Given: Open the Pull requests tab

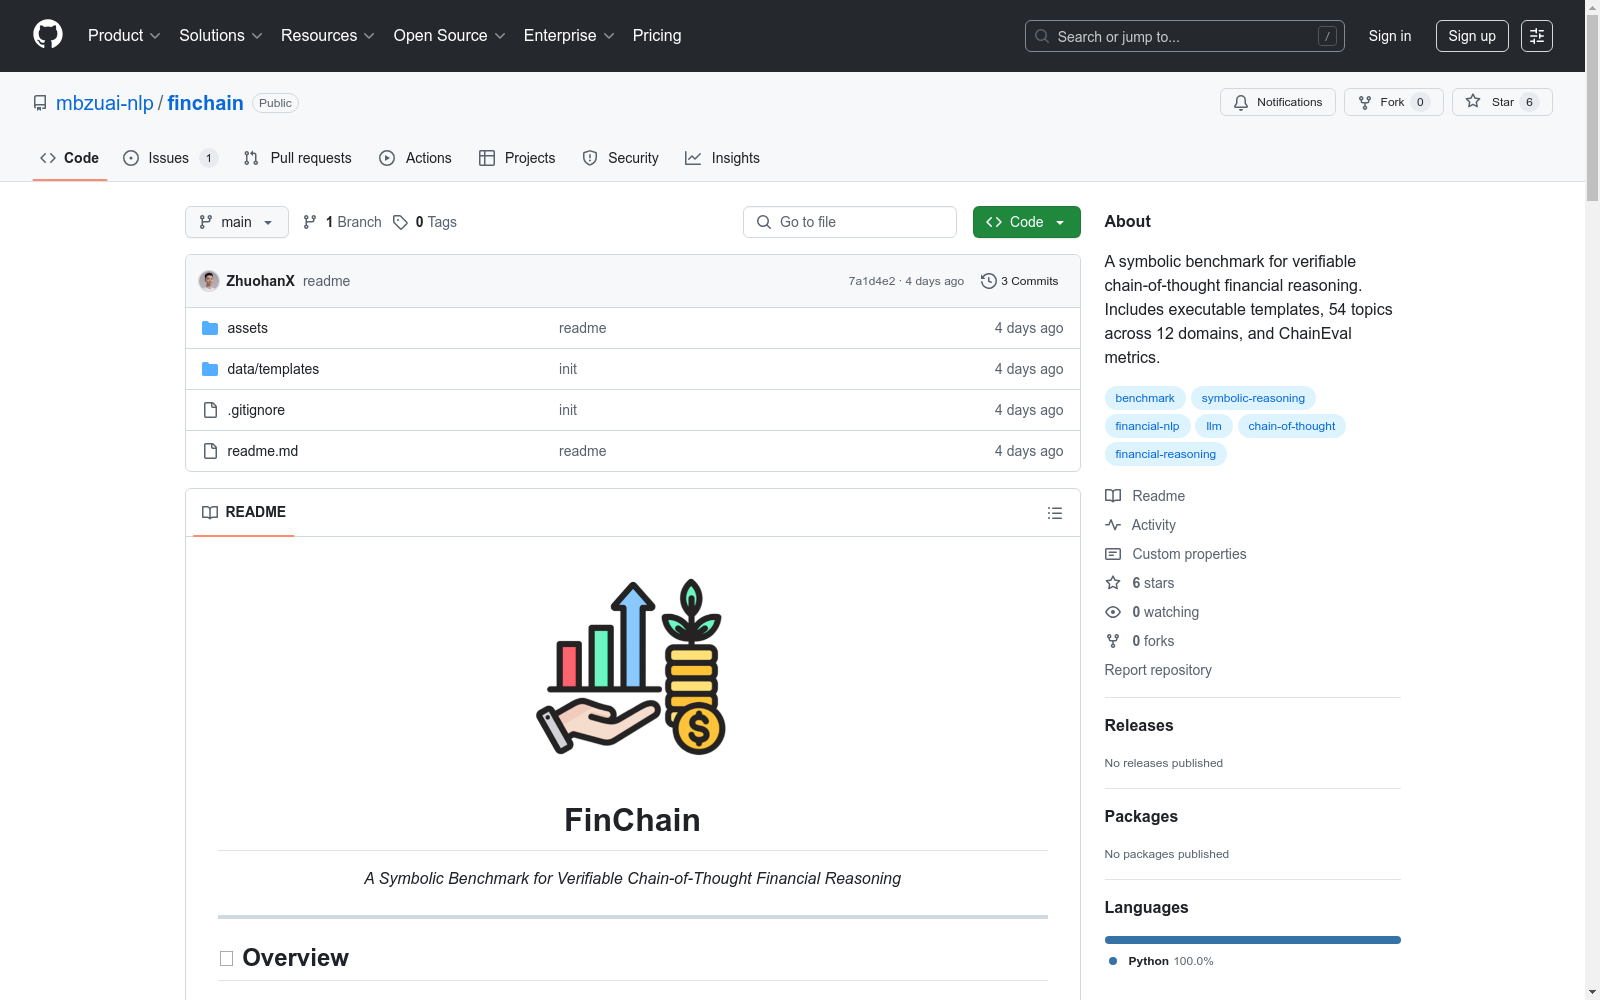Looking at the screenshot, I should tap(298, 158).
